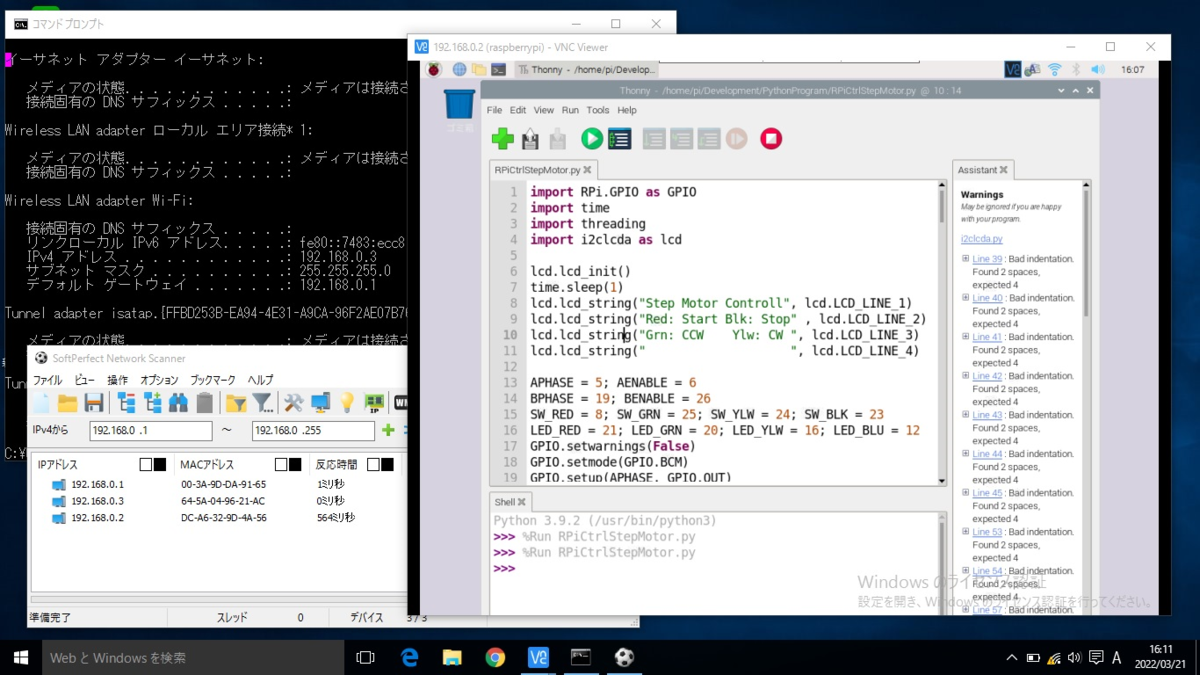This screenshot has height=675, width=1200.
Task: Open the Raspberry Pi main menu icon
Action: pos(434,70)
